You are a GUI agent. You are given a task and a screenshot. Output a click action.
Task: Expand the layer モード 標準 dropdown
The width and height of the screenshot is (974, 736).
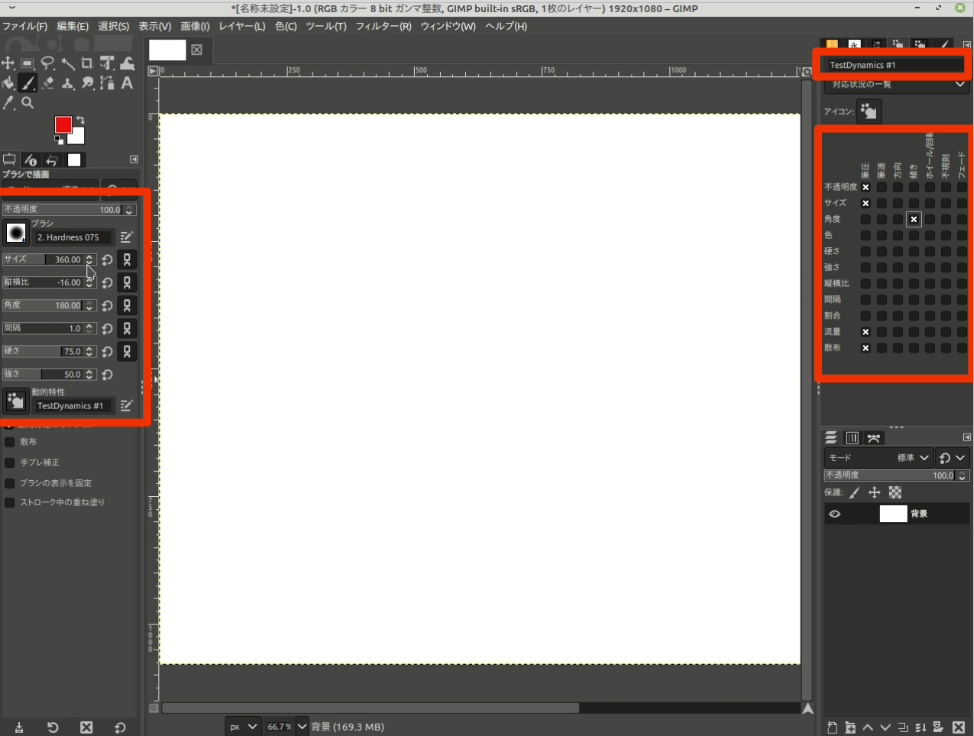[914, 457]
